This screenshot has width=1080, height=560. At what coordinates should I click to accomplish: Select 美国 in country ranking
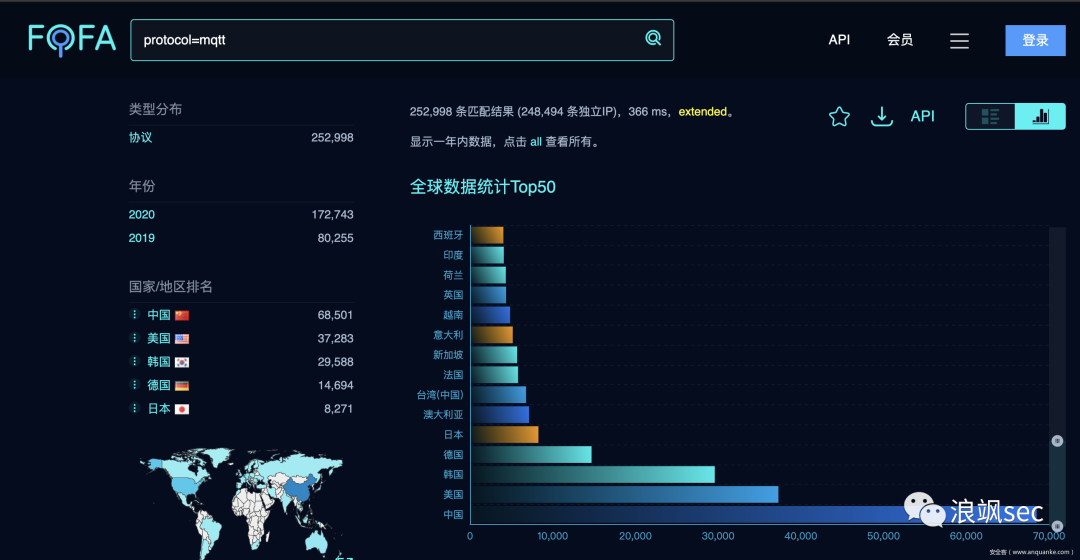pos(158,338)
